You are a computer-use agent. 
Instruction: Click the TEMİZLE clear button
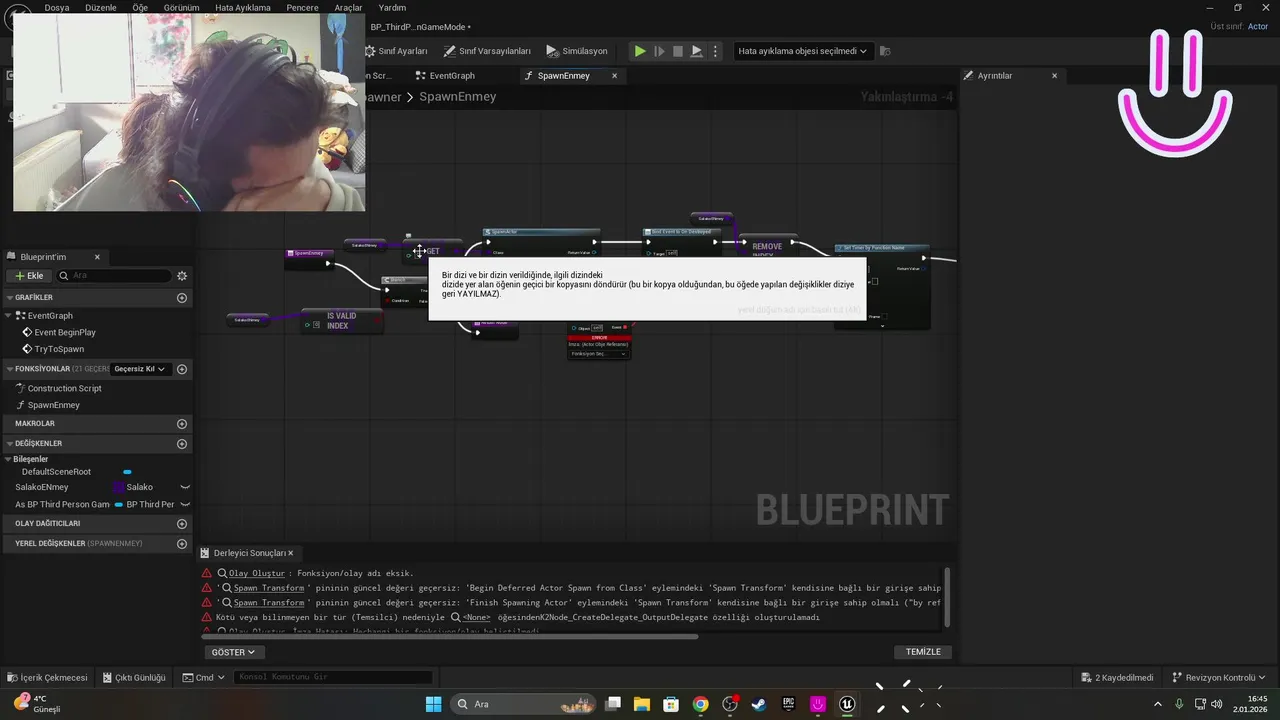(923, 652)
